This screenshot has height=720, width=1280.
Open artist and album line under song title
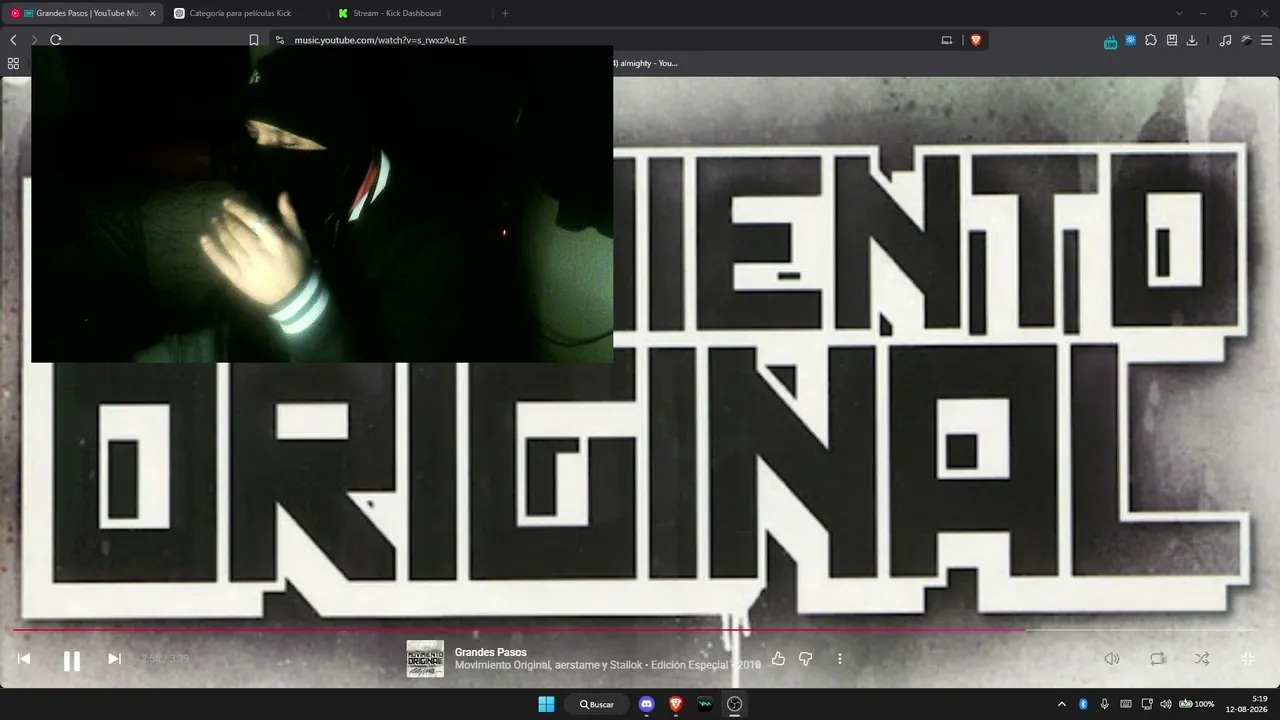[x=607, y=665]
